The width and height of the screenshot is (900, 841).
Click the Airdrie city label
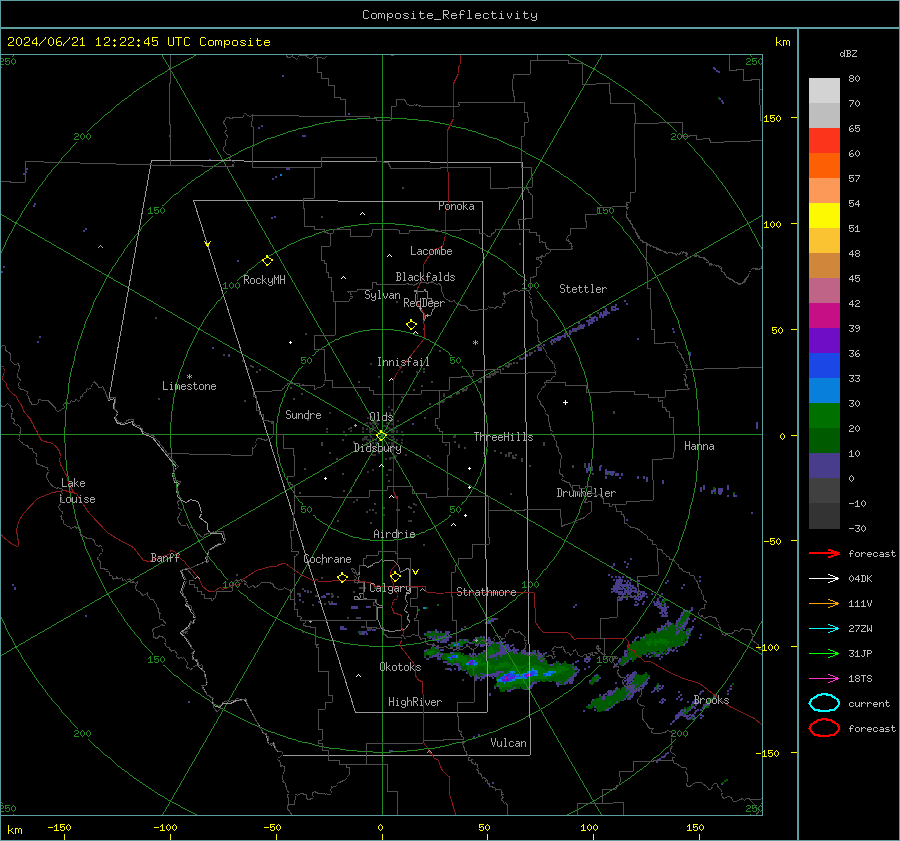(x=394, y=534)
